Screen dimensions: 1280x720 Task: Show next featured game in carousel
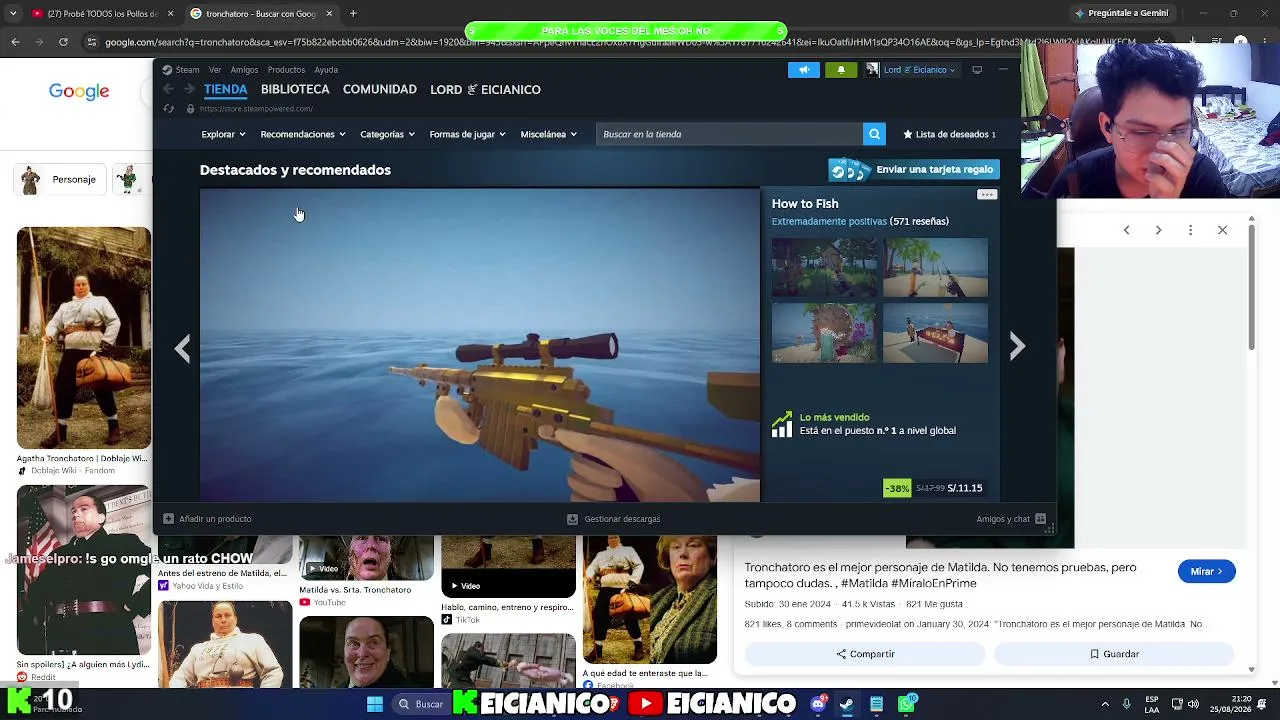tap(1017, 347)
